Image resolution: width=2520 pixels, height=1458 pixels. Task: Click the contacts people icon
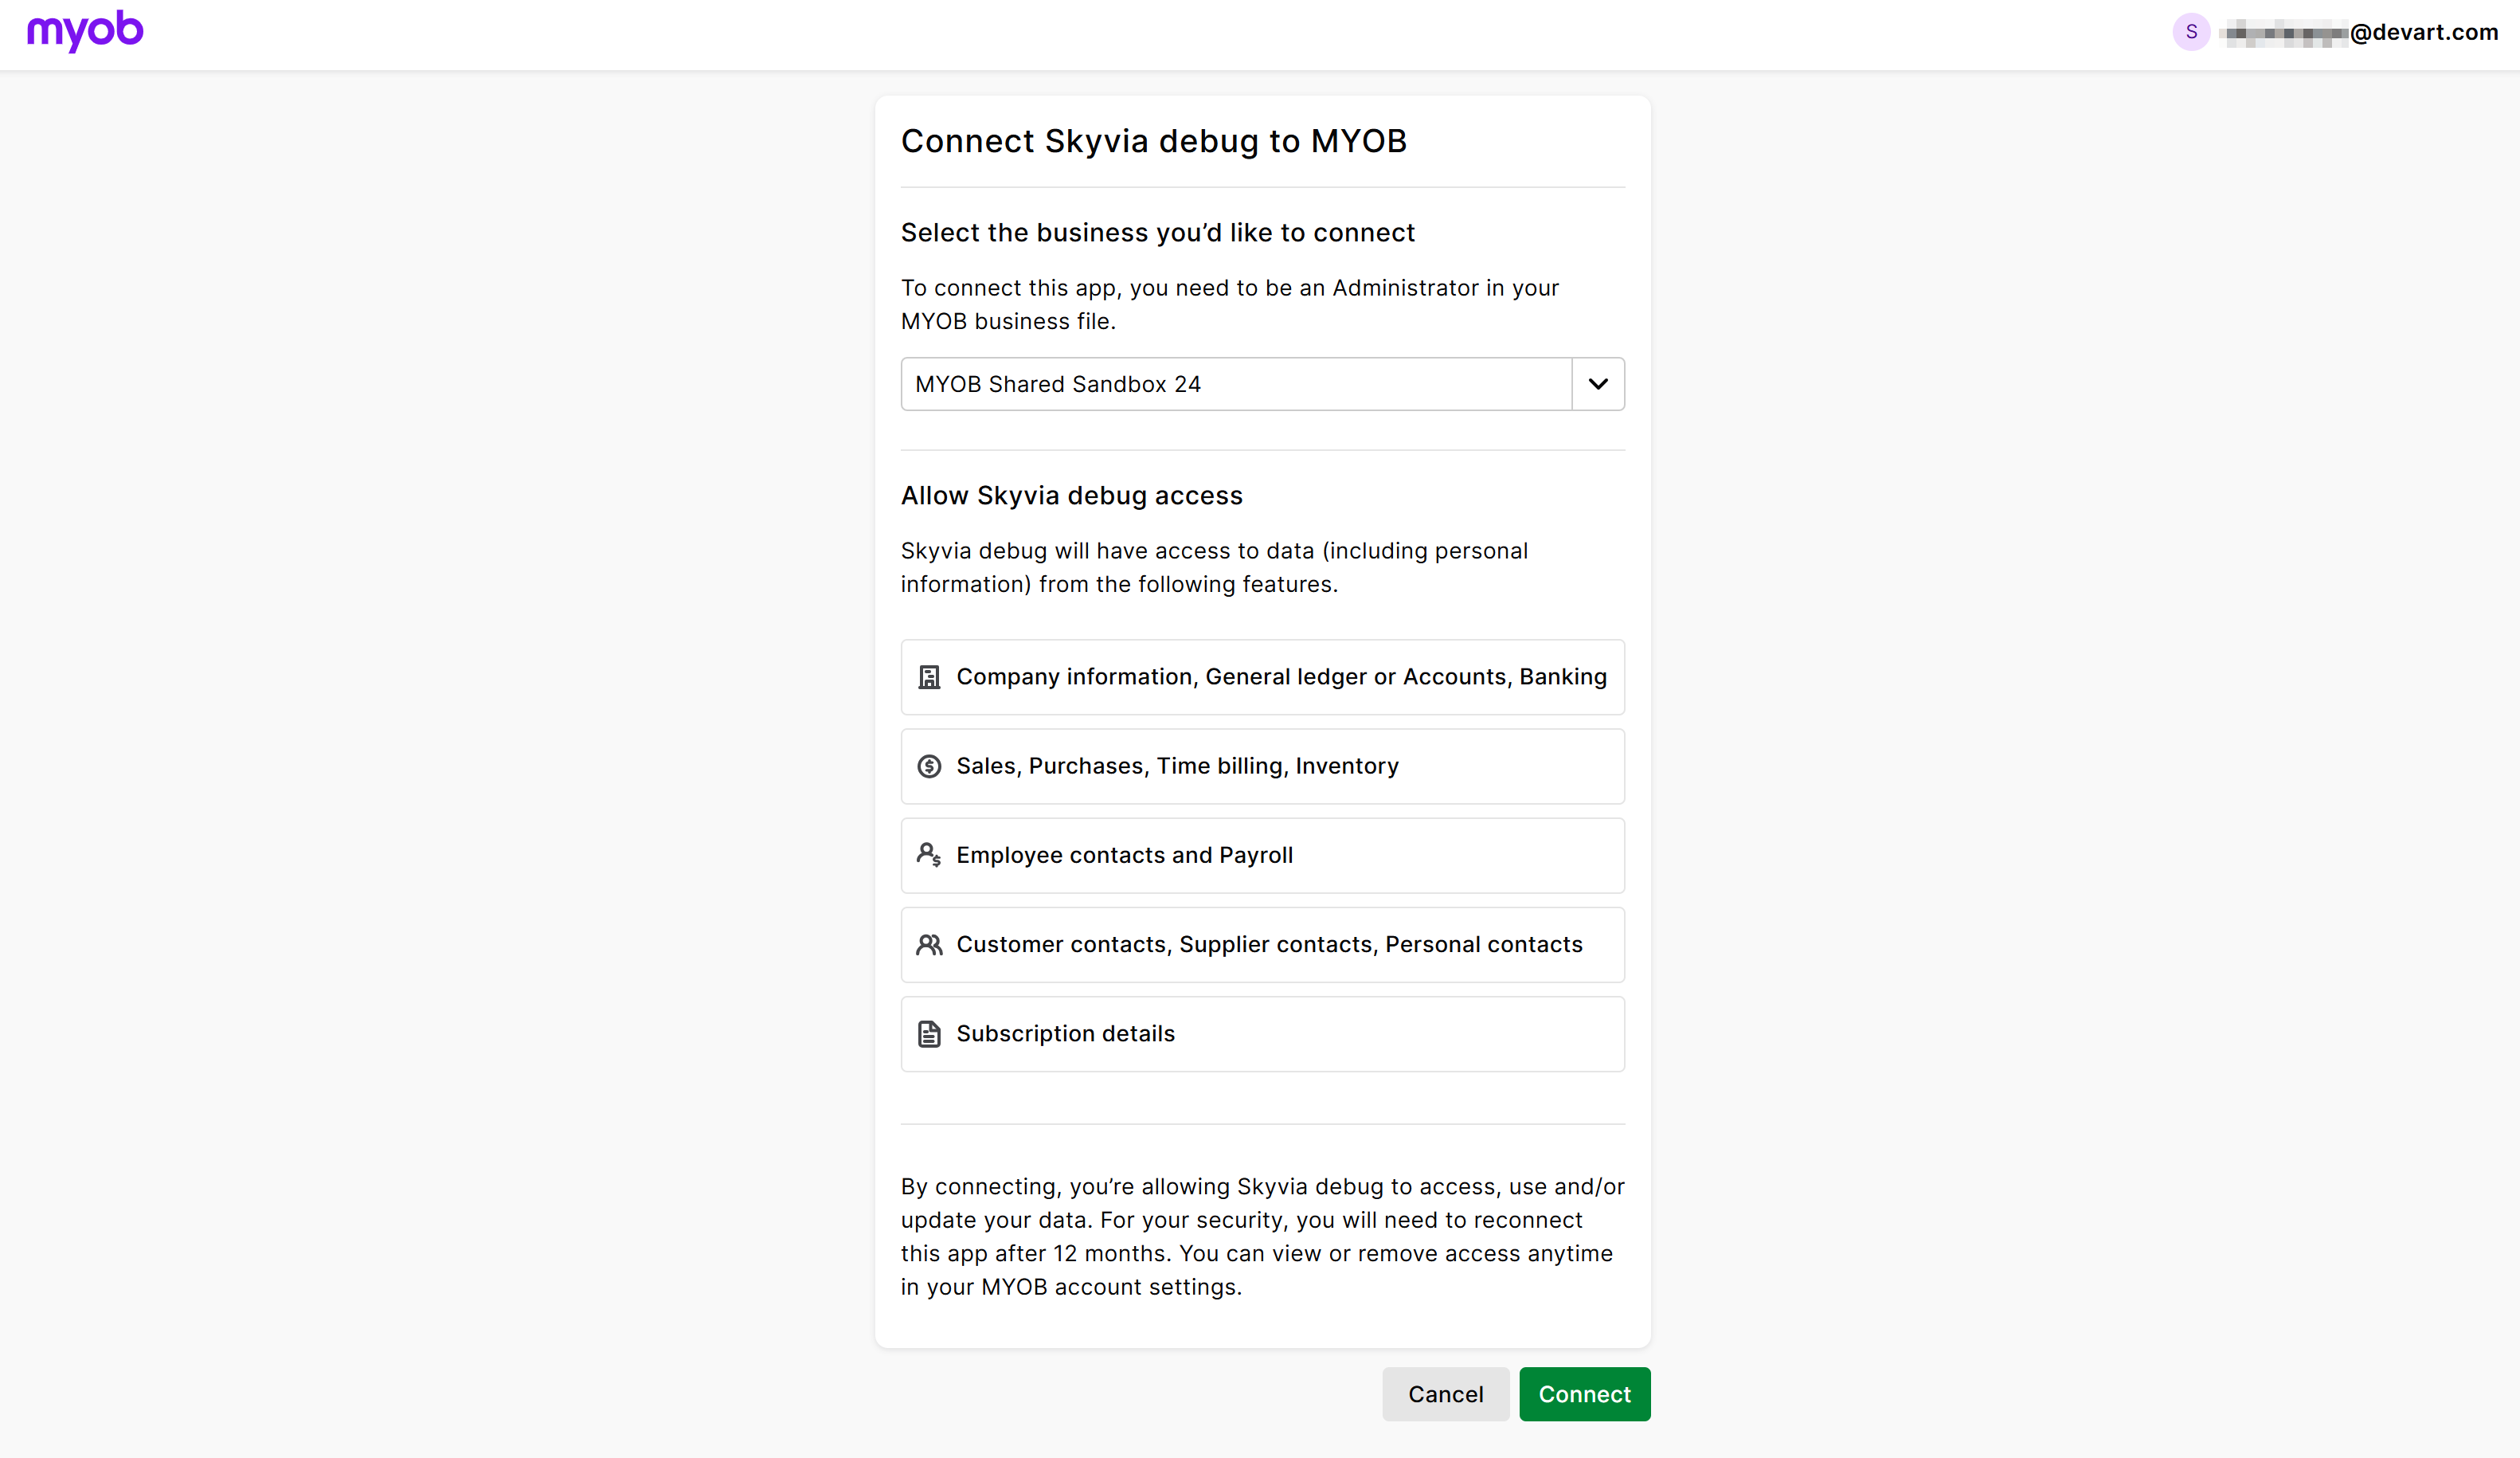point(929,944)
